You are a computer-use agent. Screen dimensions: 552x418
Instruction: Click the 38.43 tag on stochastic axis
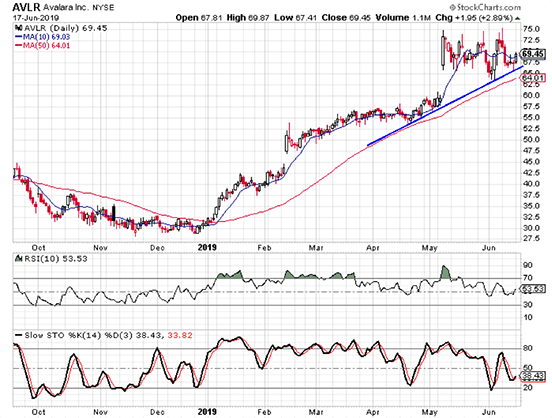point(533,376)
